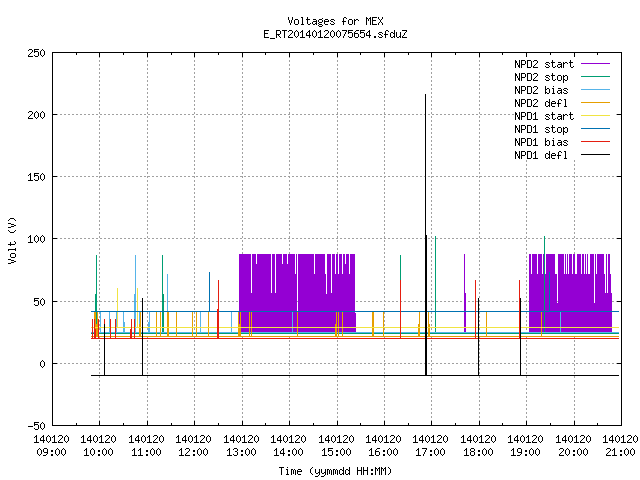Click the x-axis label '140120 13:00'
Image resolution: width=640 pixels, height=480 pixels.
[241, 446]
